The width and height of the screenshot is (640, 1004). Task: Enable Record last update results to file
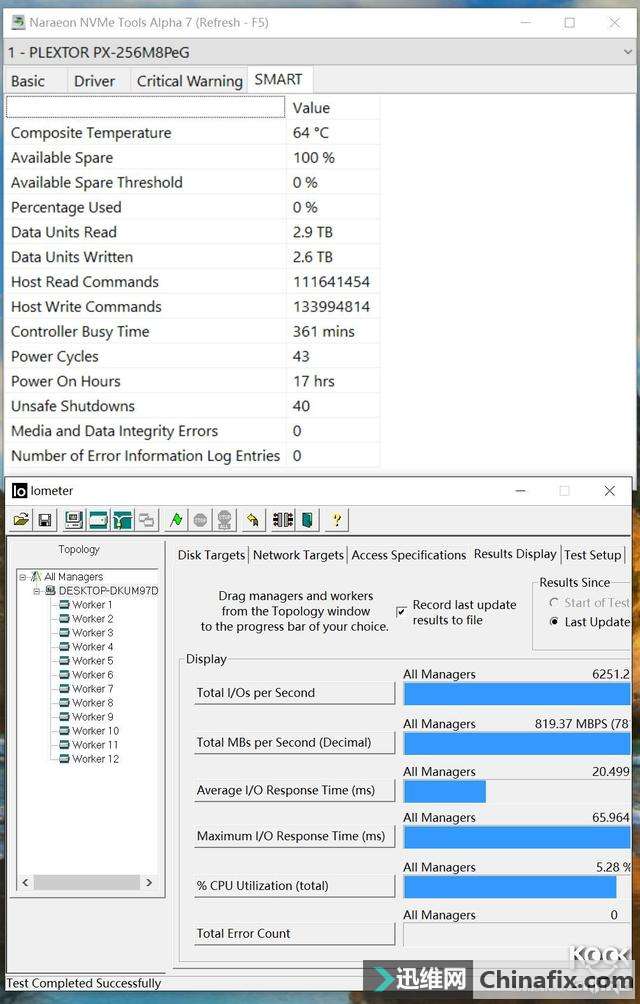click(401, 612)
